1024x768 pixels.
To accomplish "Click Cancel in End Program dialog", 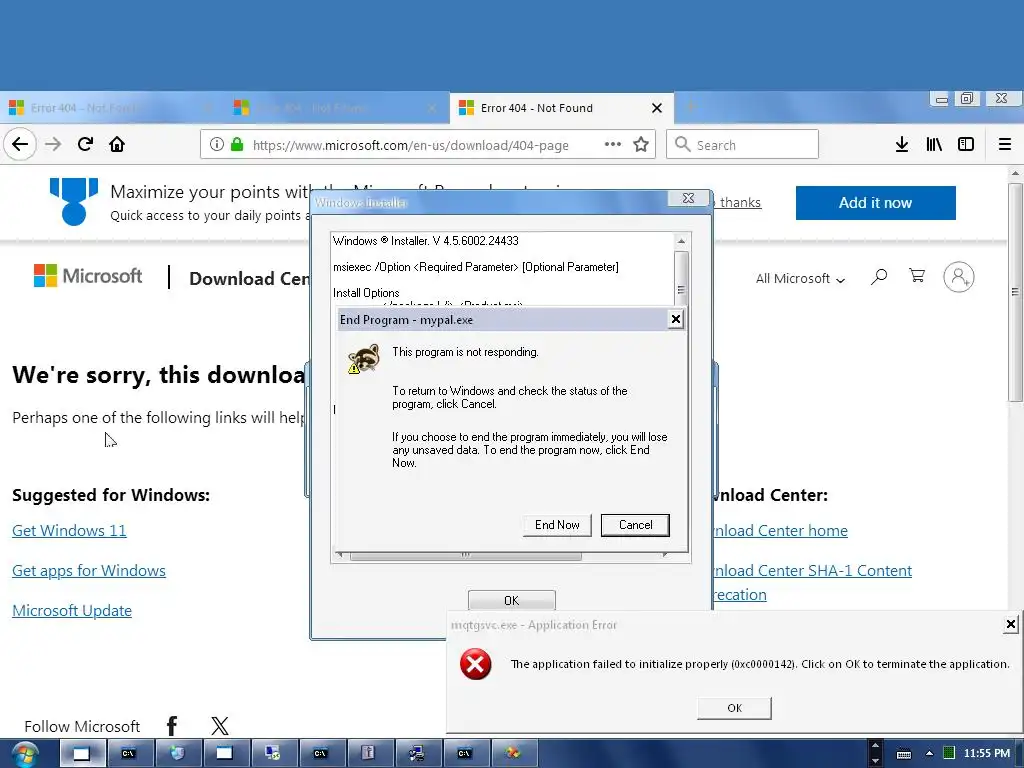I will [635, 525].
